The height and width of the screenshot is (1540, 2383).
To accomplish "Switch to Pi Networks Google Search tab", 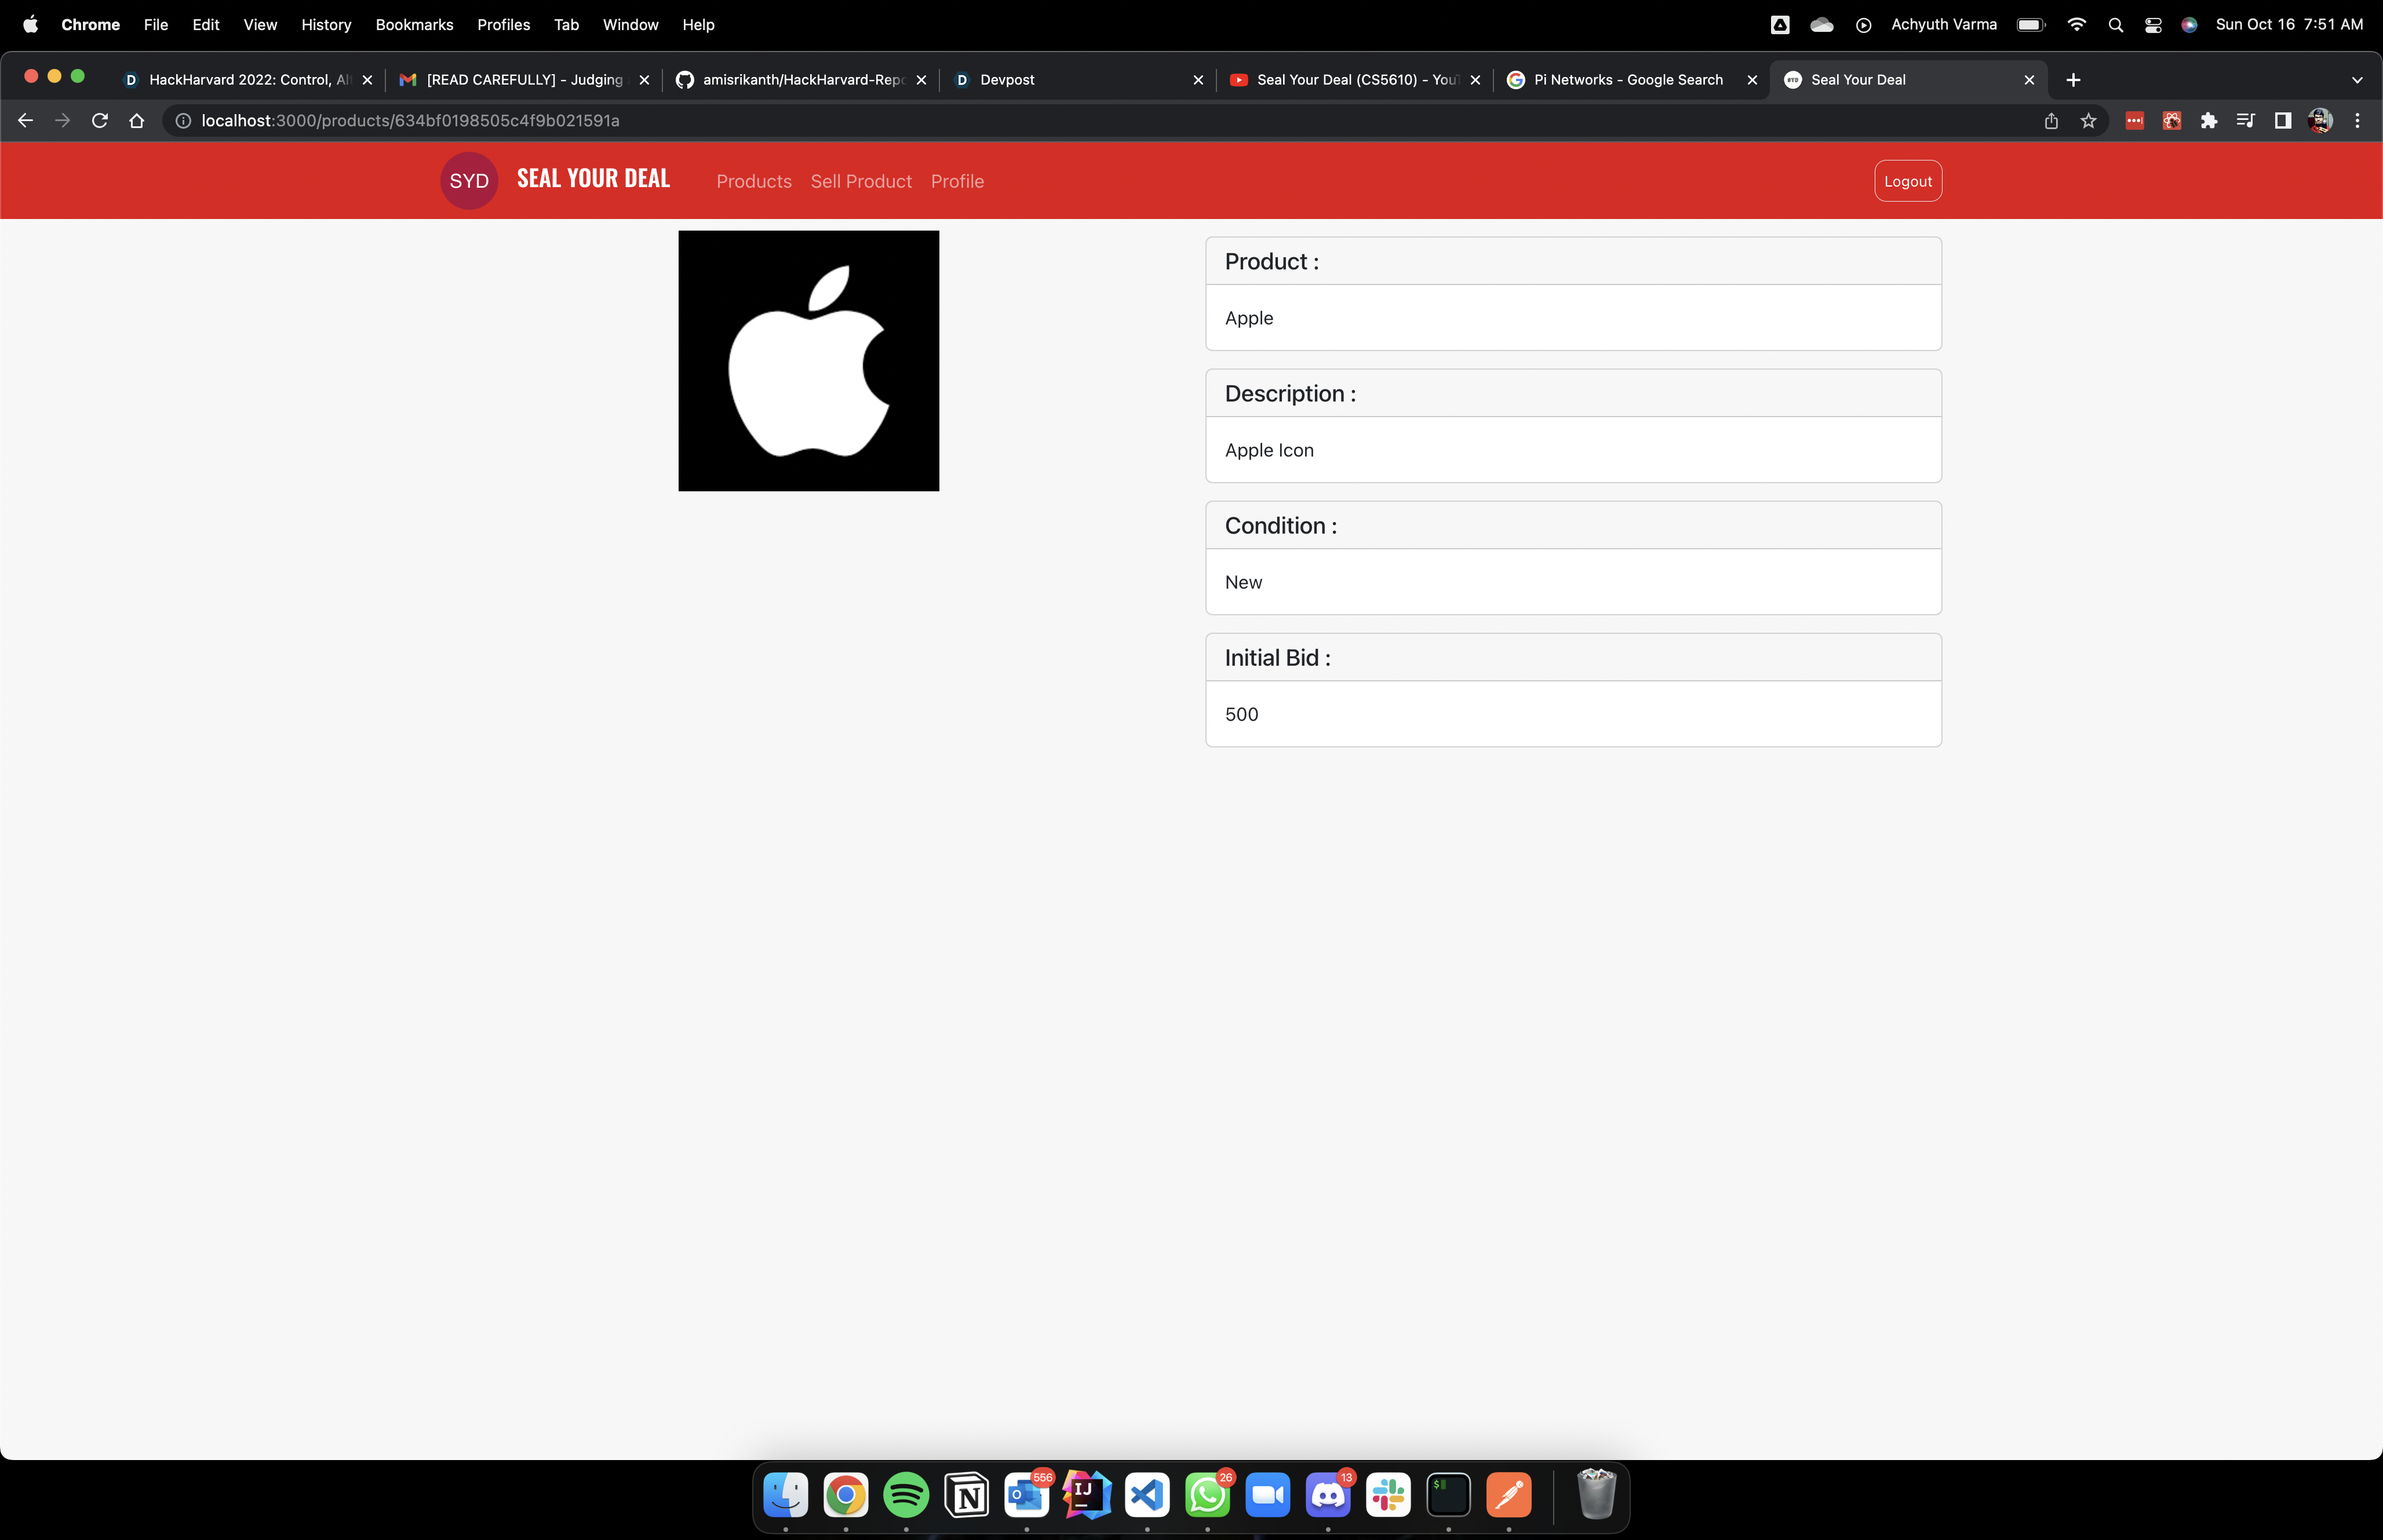I will (x=1627, y=80).
